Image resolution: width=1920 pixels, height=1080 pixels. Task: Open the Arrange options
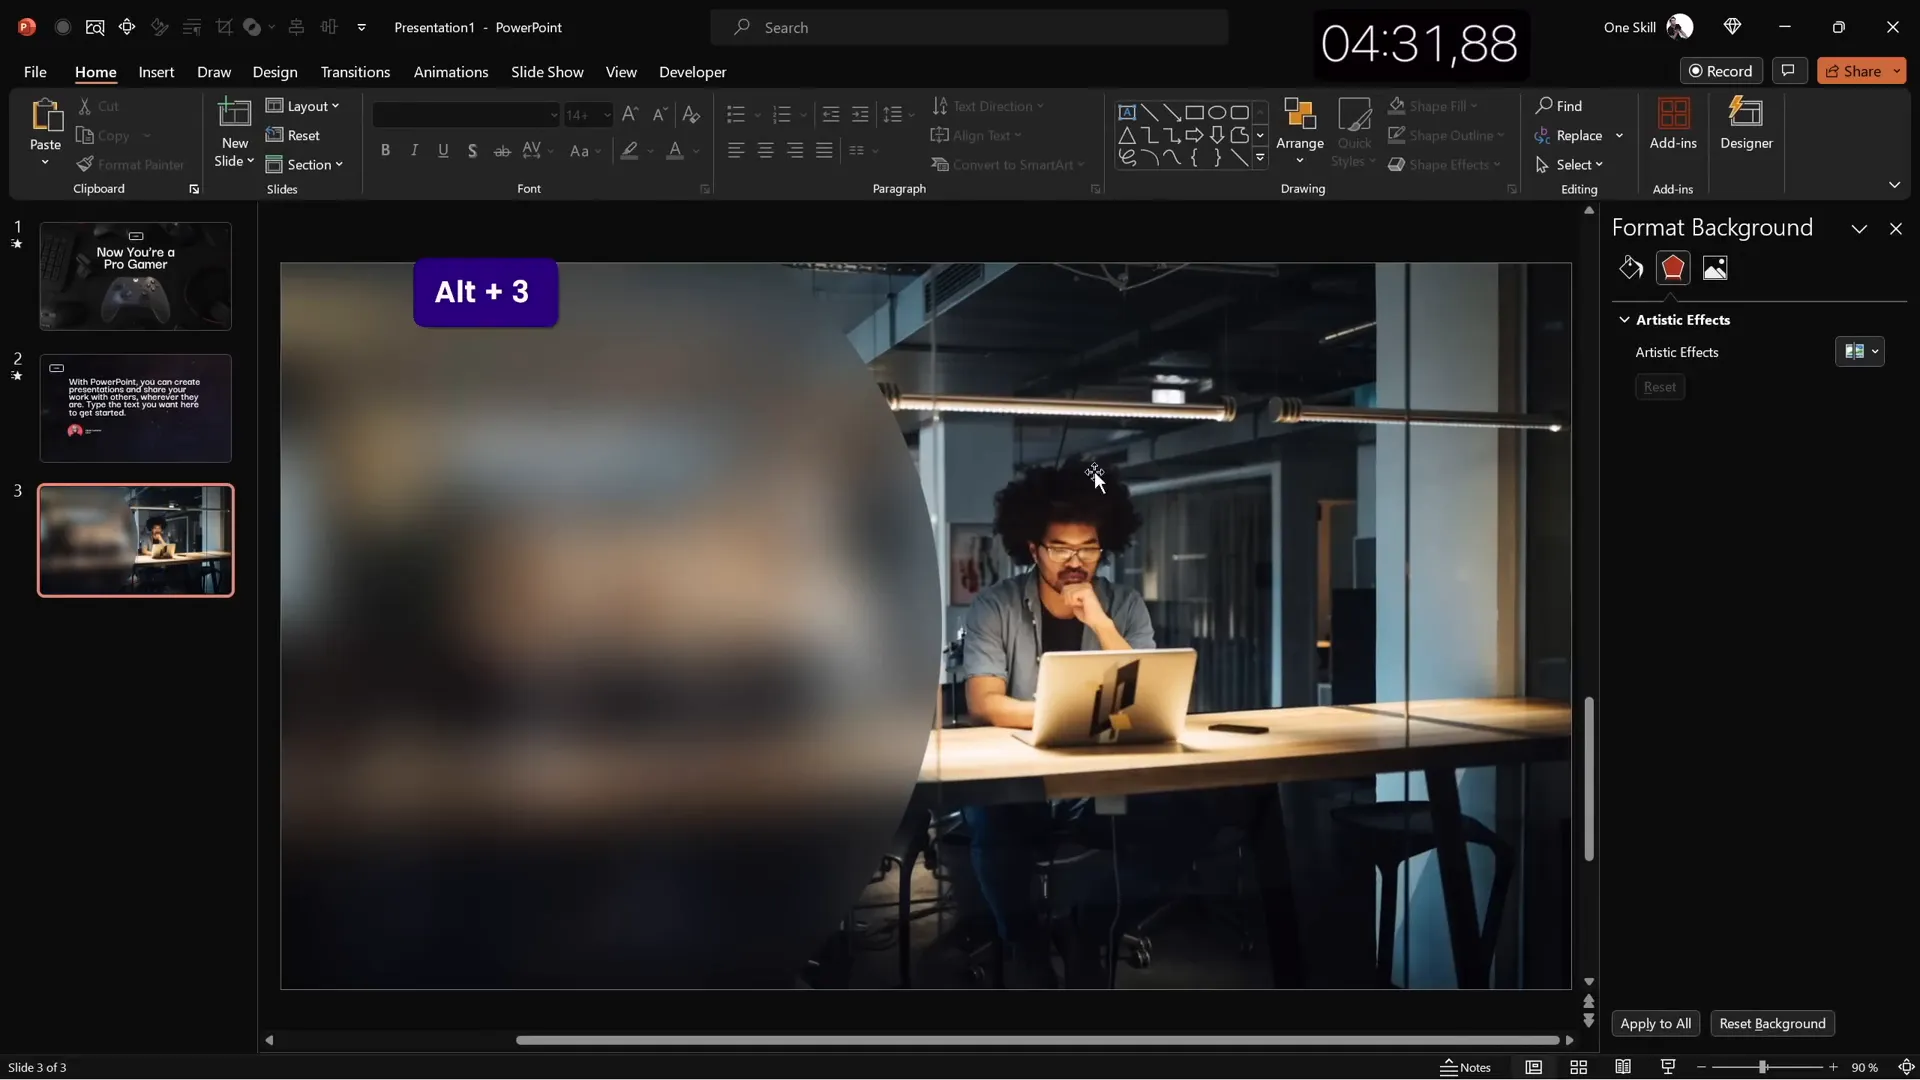coord(1299,130)
